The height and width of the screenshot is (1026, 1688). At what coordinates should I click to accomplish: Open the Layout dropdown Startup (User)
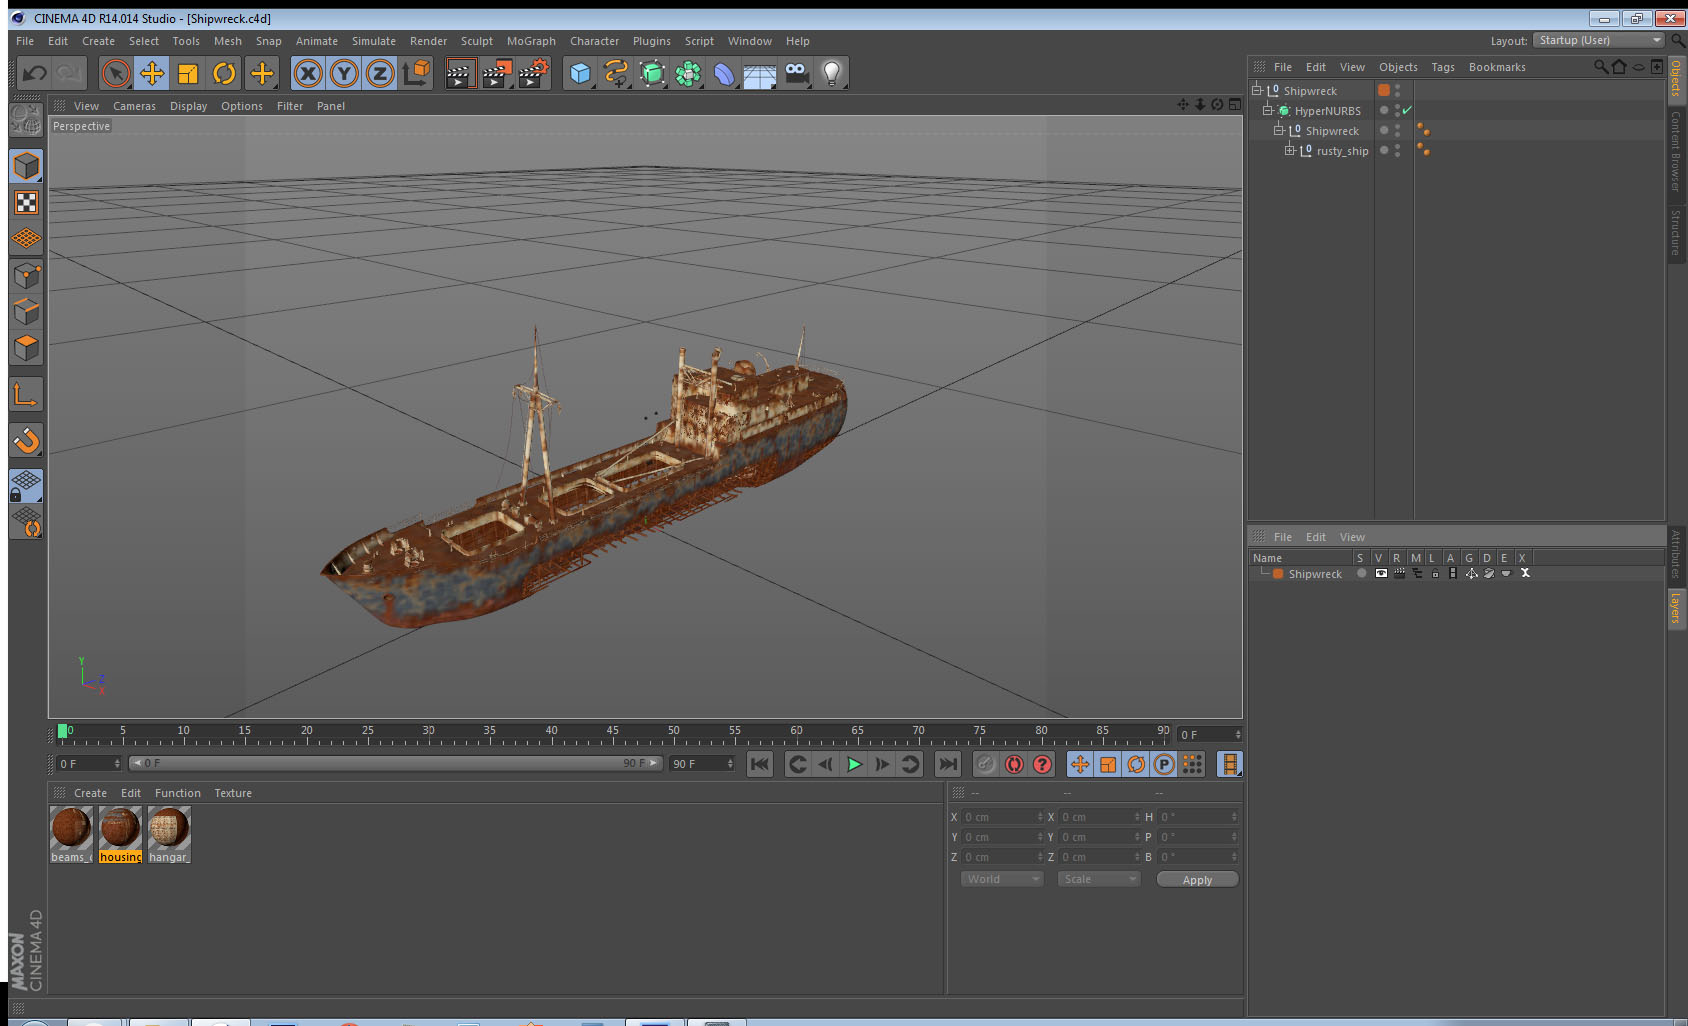(1599, 40)
